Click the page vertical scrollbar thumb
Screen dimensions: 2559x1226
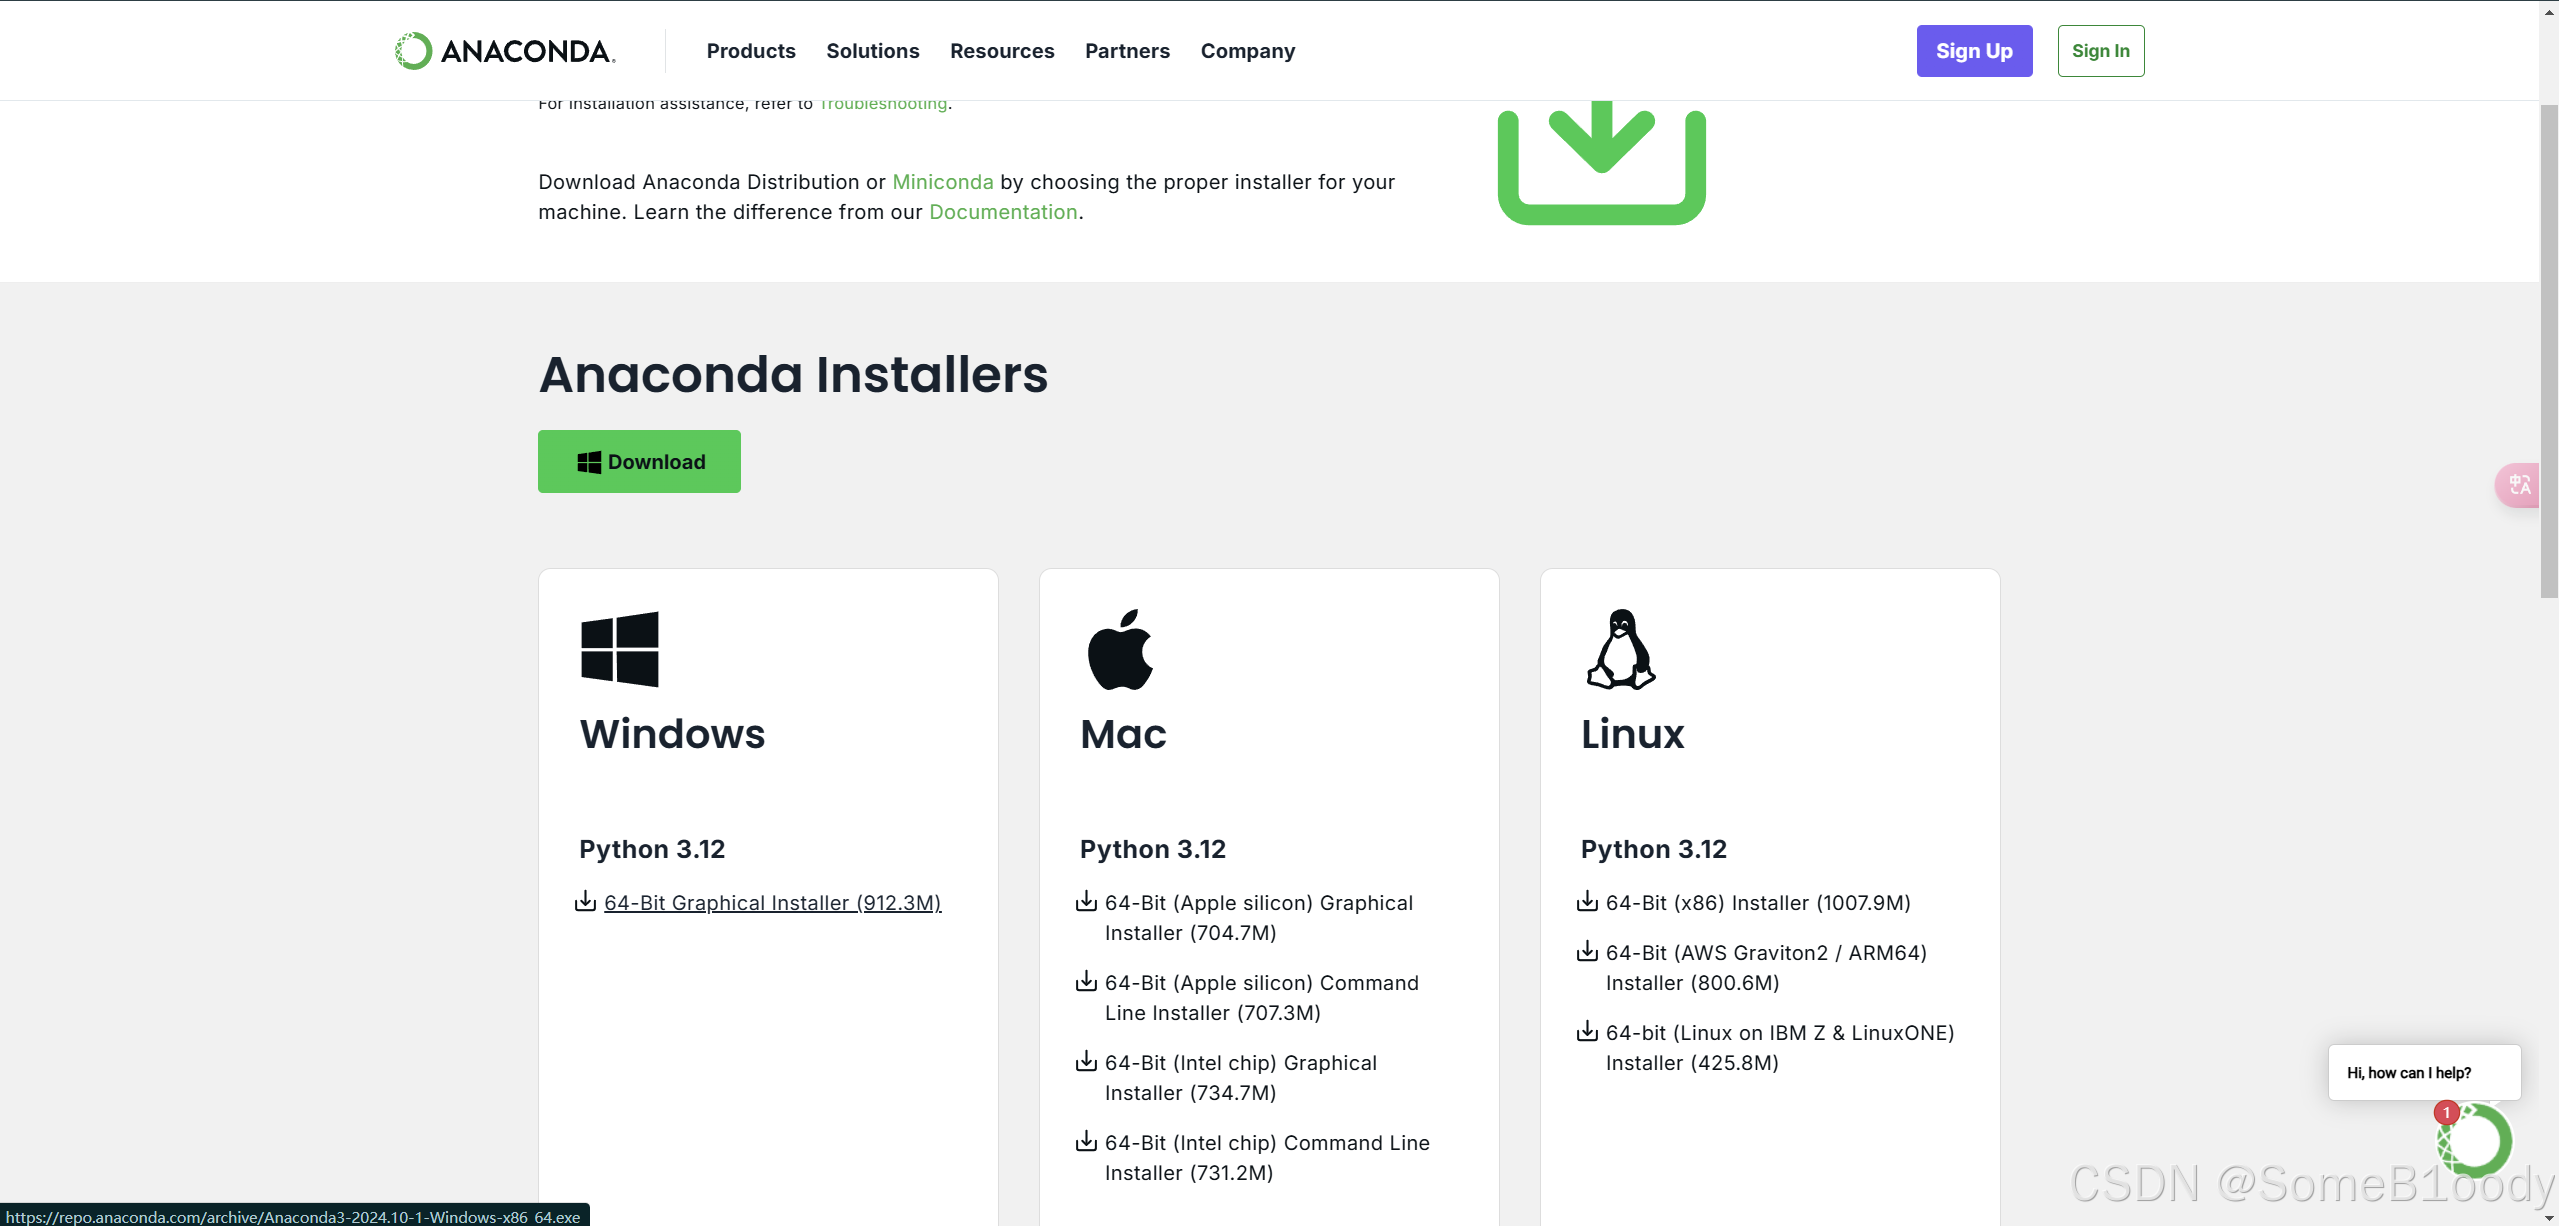pos(2549,350)
